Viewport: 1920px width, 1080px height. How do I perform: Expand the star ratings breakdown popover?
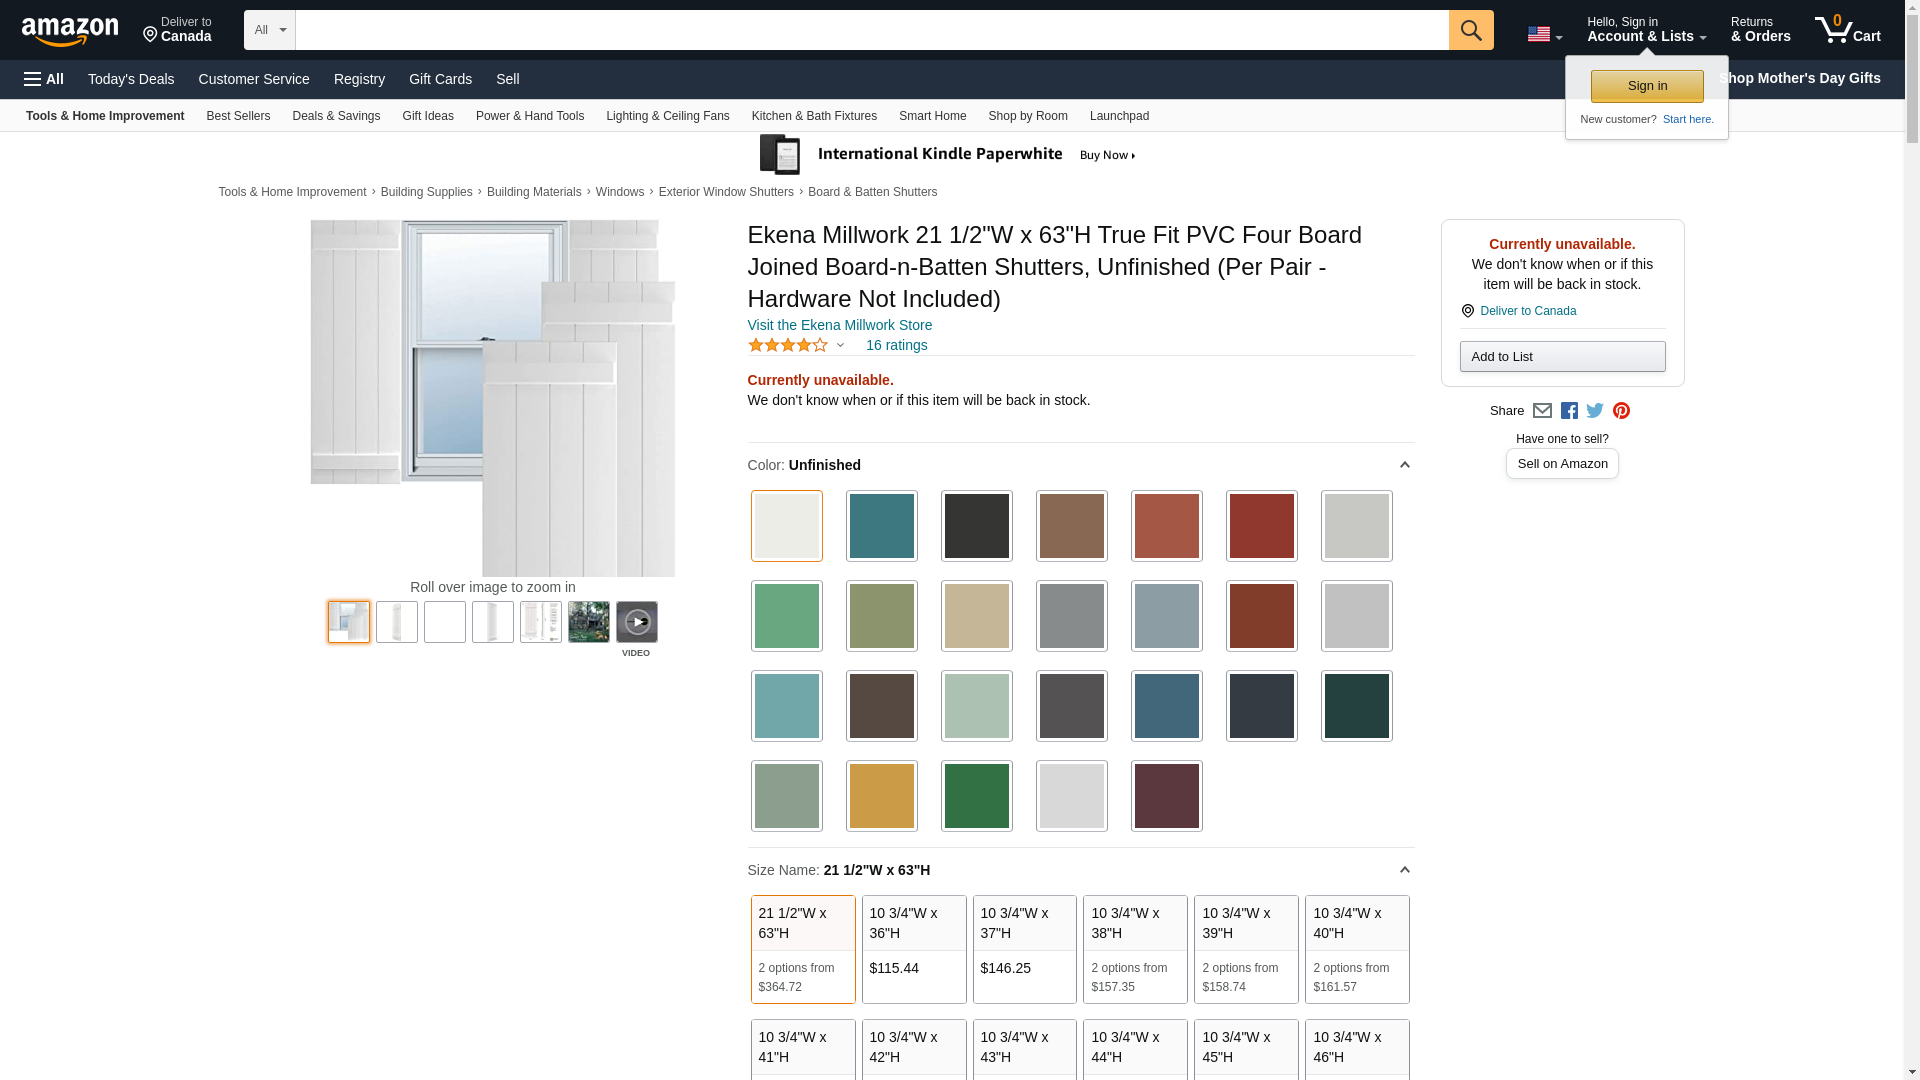[x=840, y=346]
